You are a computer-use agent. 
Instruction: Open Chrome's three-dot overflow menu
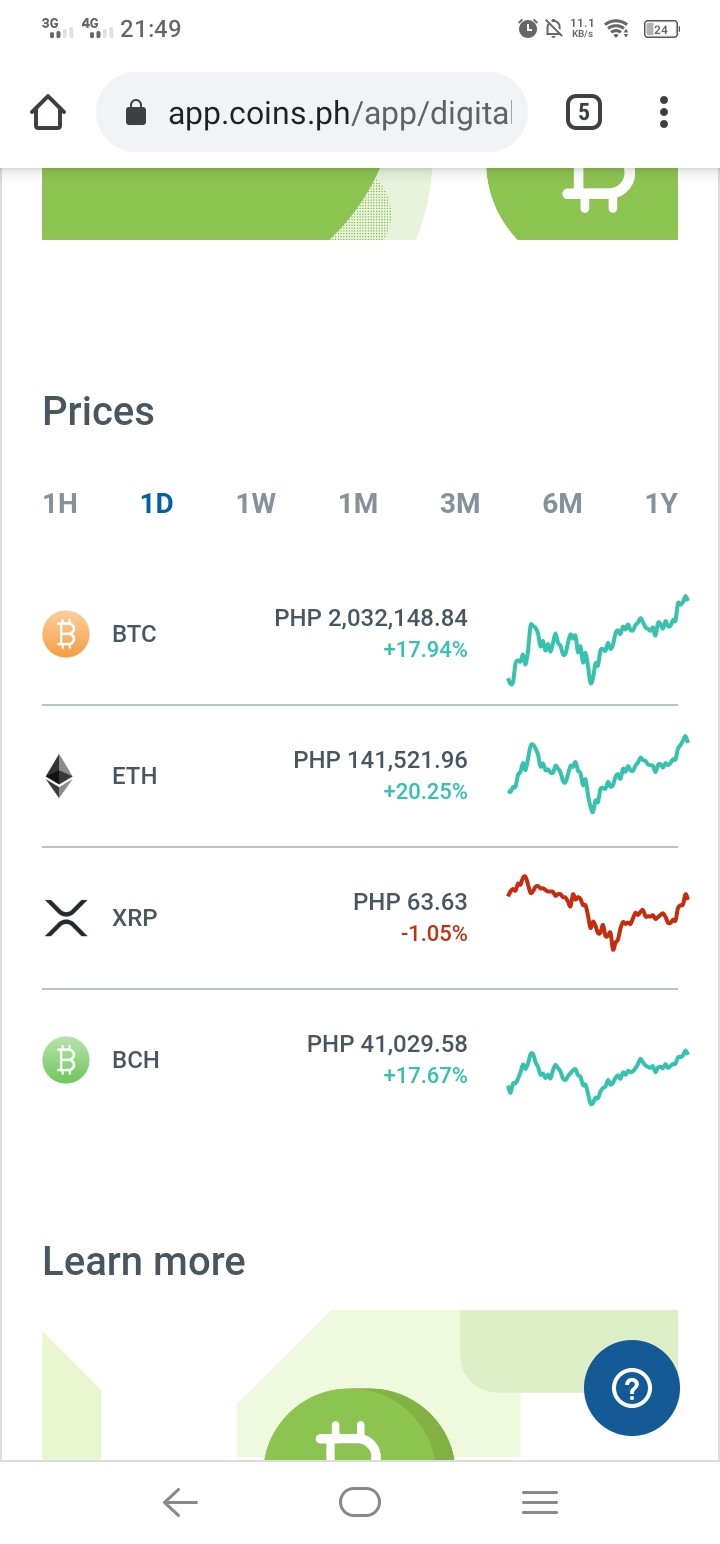664,112
